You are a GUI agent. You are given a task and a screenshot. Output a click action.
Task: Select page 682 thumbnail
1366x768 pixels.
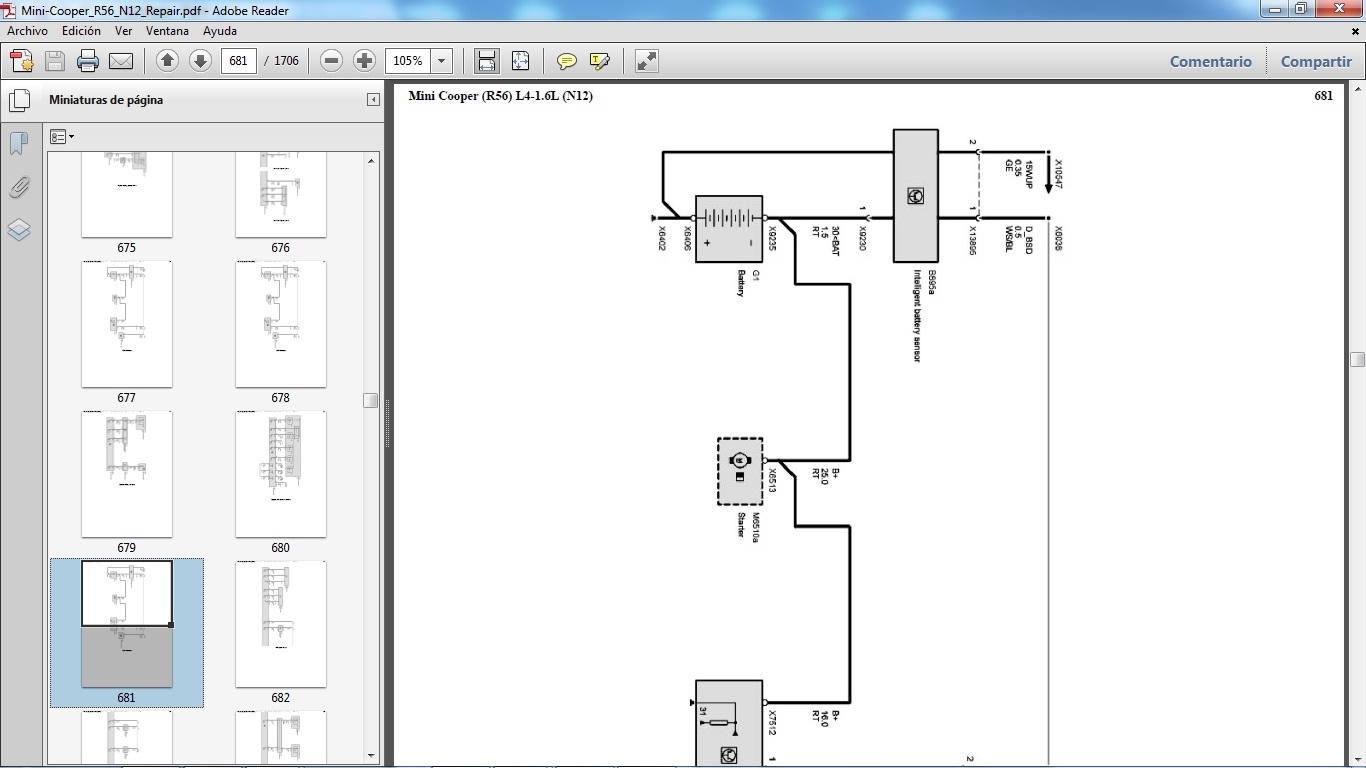point(280,624)
